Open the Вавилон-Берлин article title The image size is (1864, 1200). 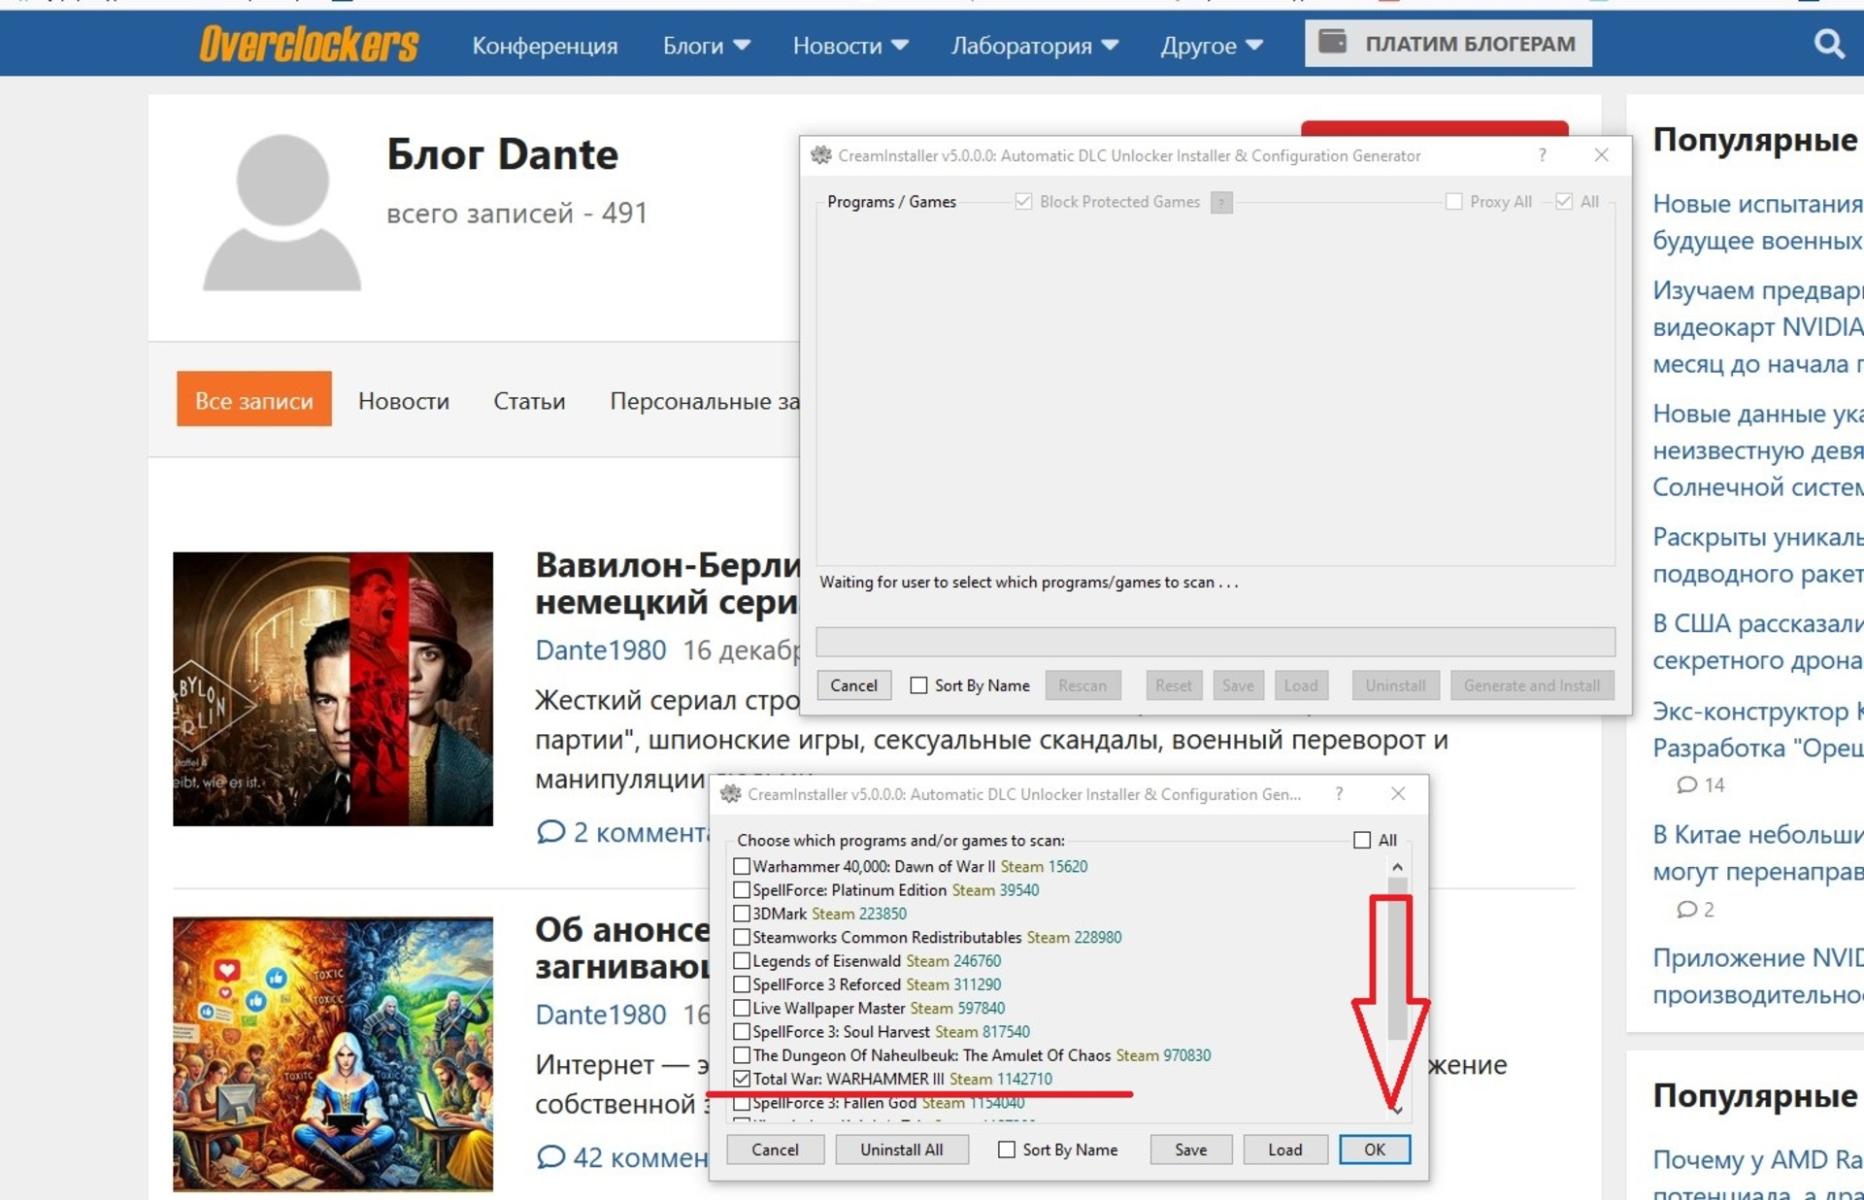click(x=668, y=584)
